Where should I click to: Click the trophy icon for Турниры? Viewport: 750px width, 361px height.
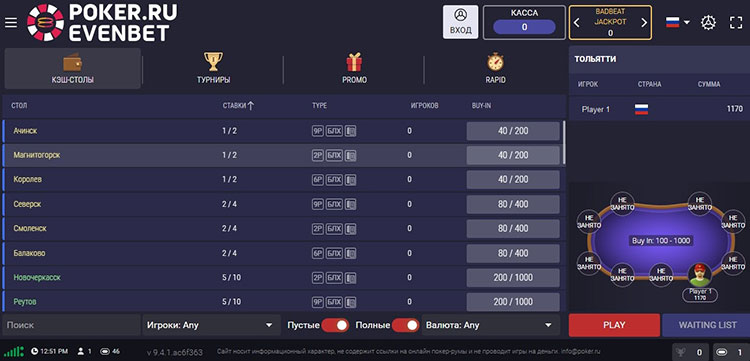click(213, 62)
